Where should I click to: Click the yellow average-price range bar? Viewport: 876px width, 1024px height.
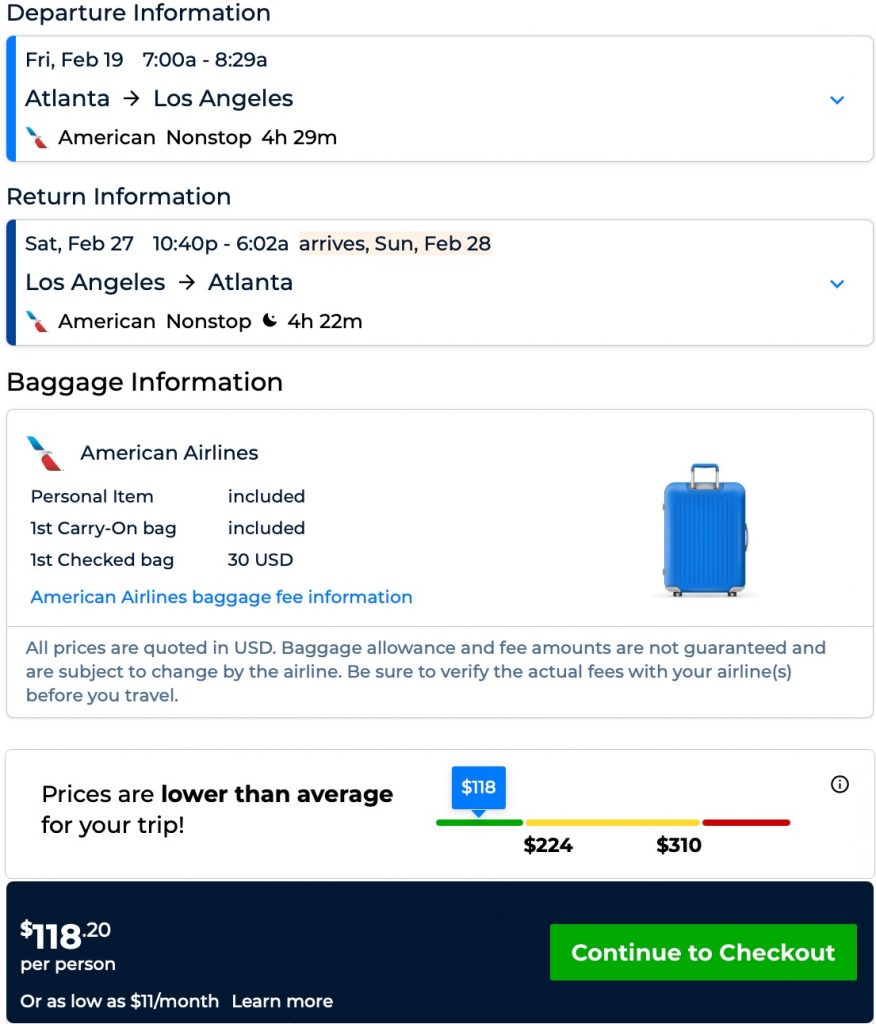click(x=612, y=823)
